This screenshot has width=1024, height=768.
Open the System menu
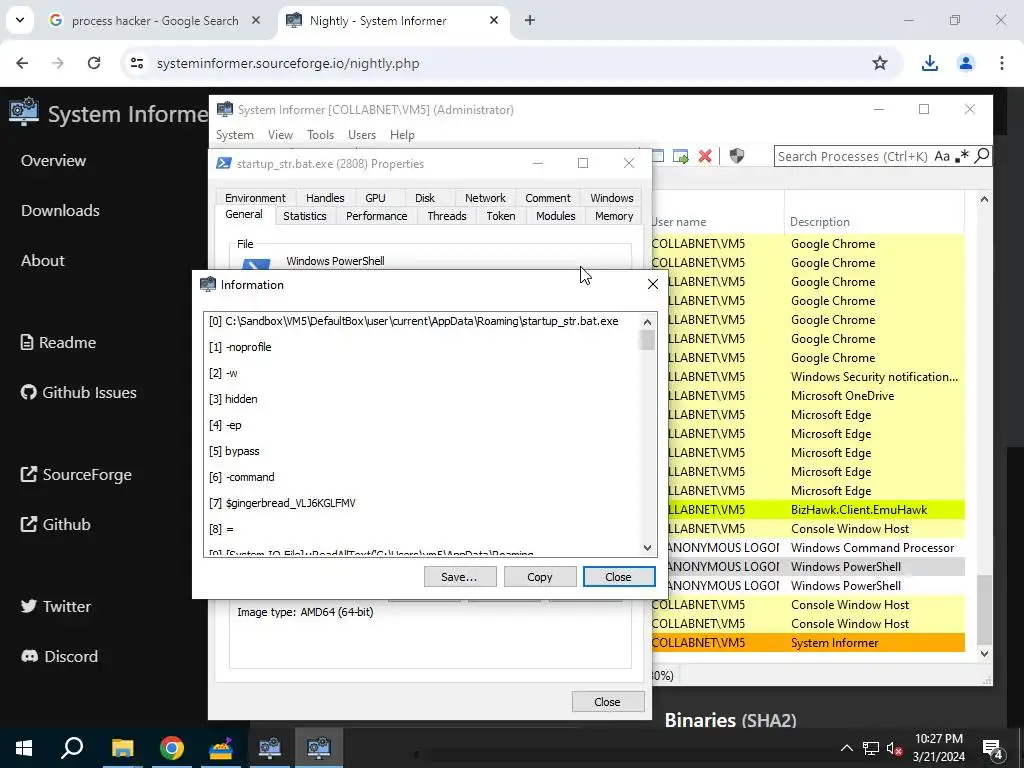(x=234, y=135)
